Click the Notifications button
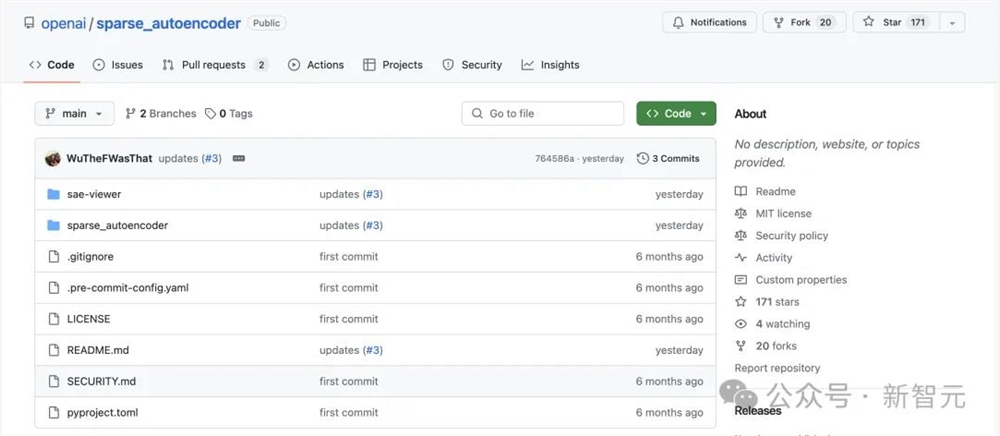 click(x=709, y=22)
